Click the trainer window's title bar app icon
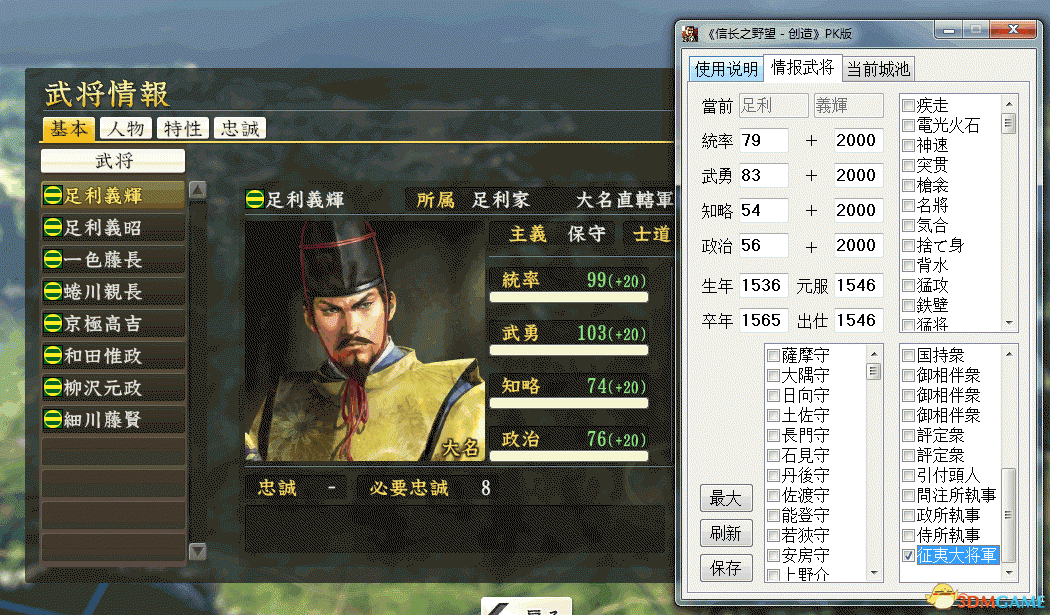1050x615 pixels. 690,33
